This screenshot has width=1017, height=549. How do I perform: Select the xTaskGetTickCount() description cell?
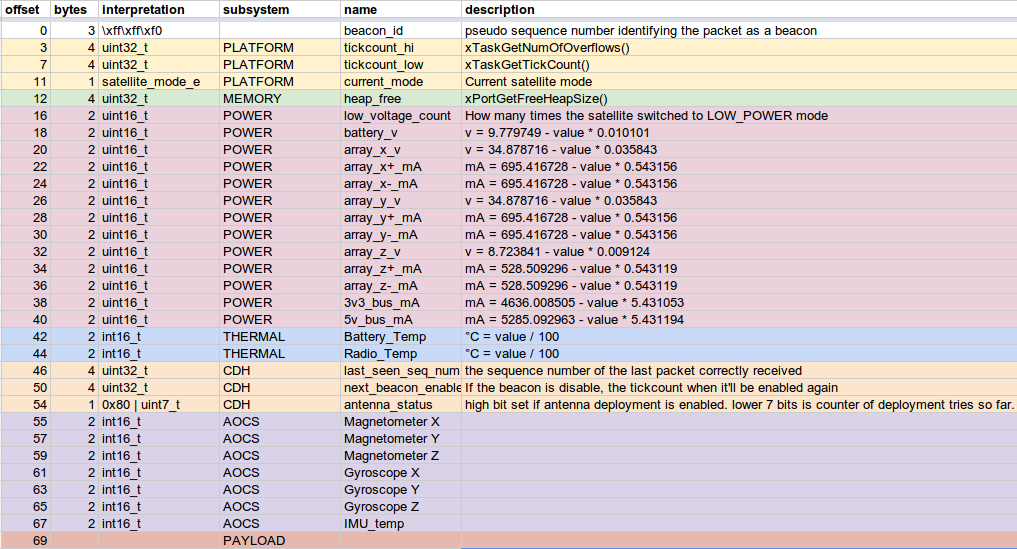738,65
